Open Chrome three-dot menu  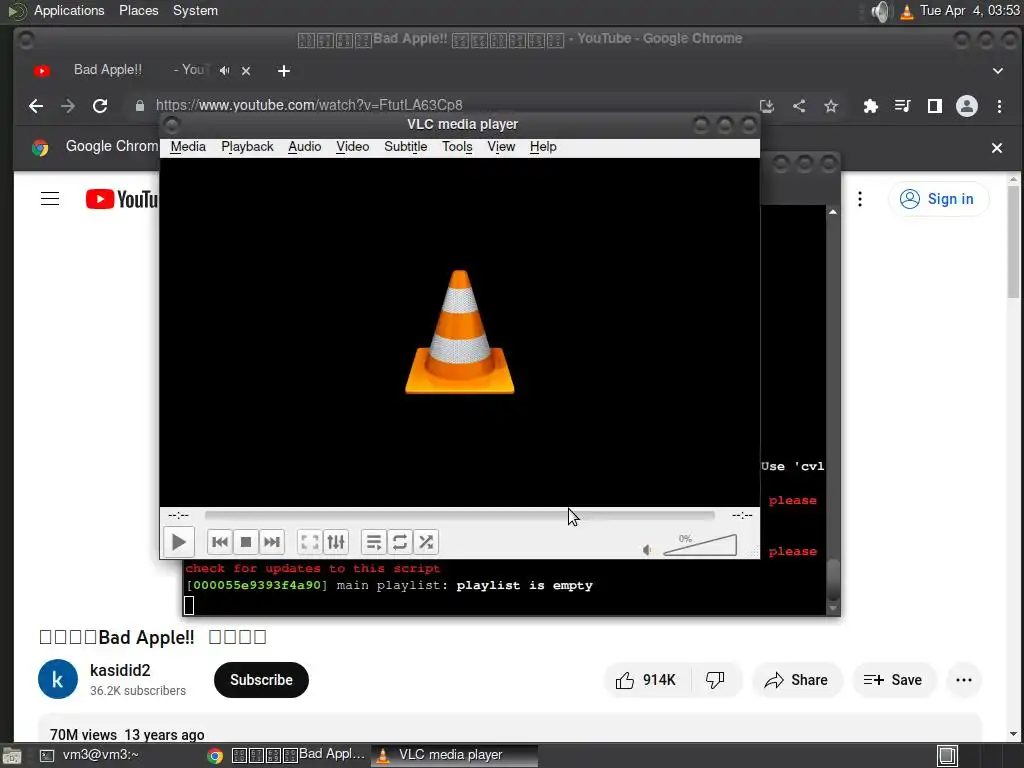coord(999,106)
